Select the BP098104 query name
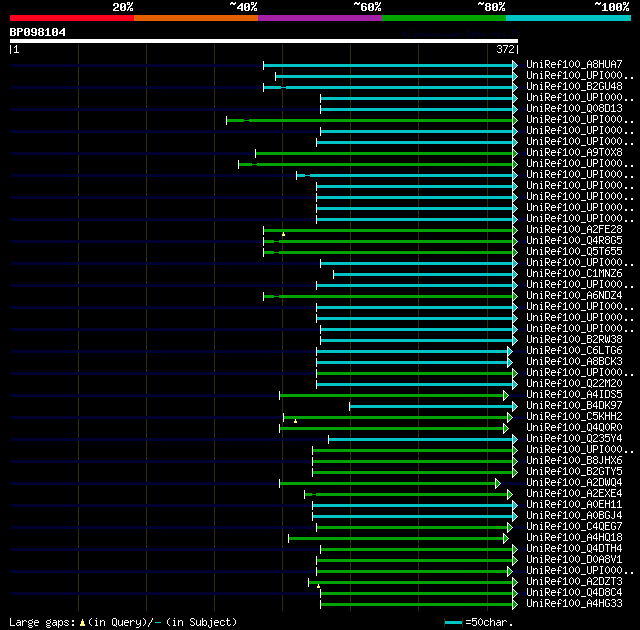Screen dimensions: 640x630 38,32
